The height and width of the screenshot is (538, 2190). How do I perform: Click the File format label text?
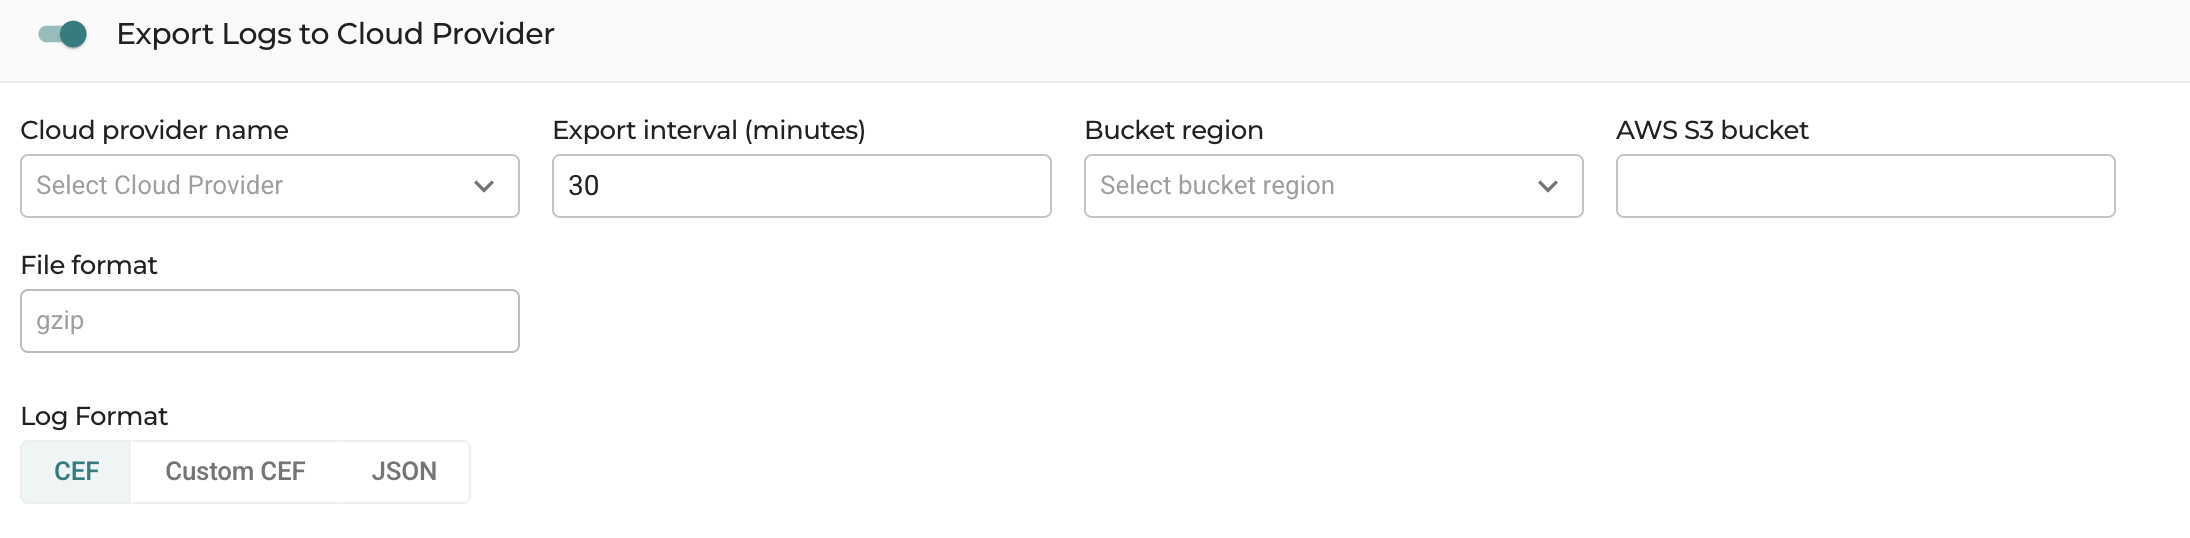[89, 265]
